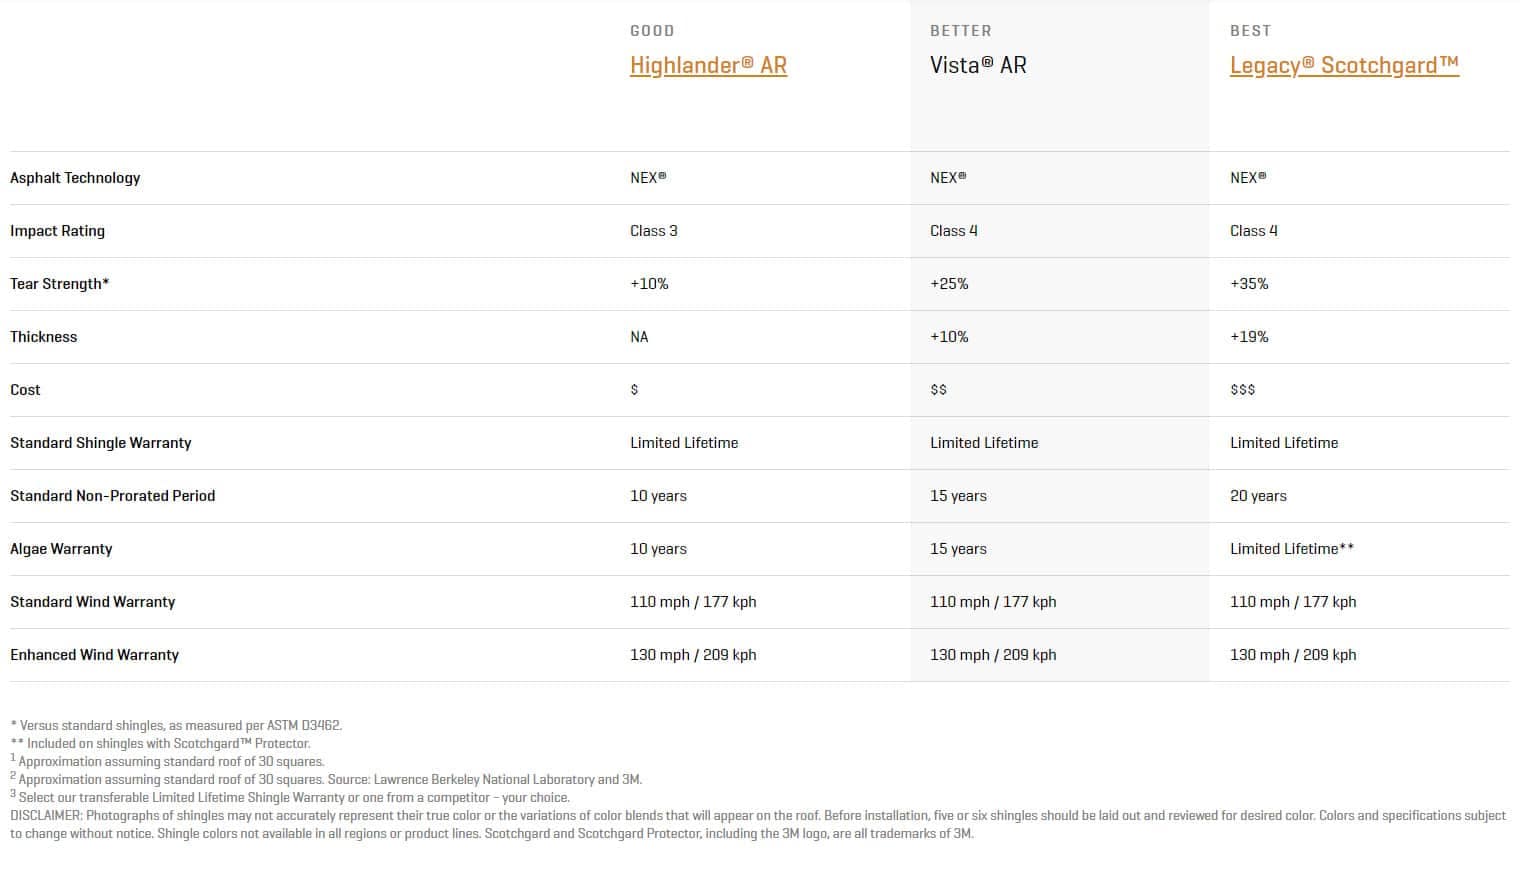Select the Standard Non-Prorated Period label

112,496
